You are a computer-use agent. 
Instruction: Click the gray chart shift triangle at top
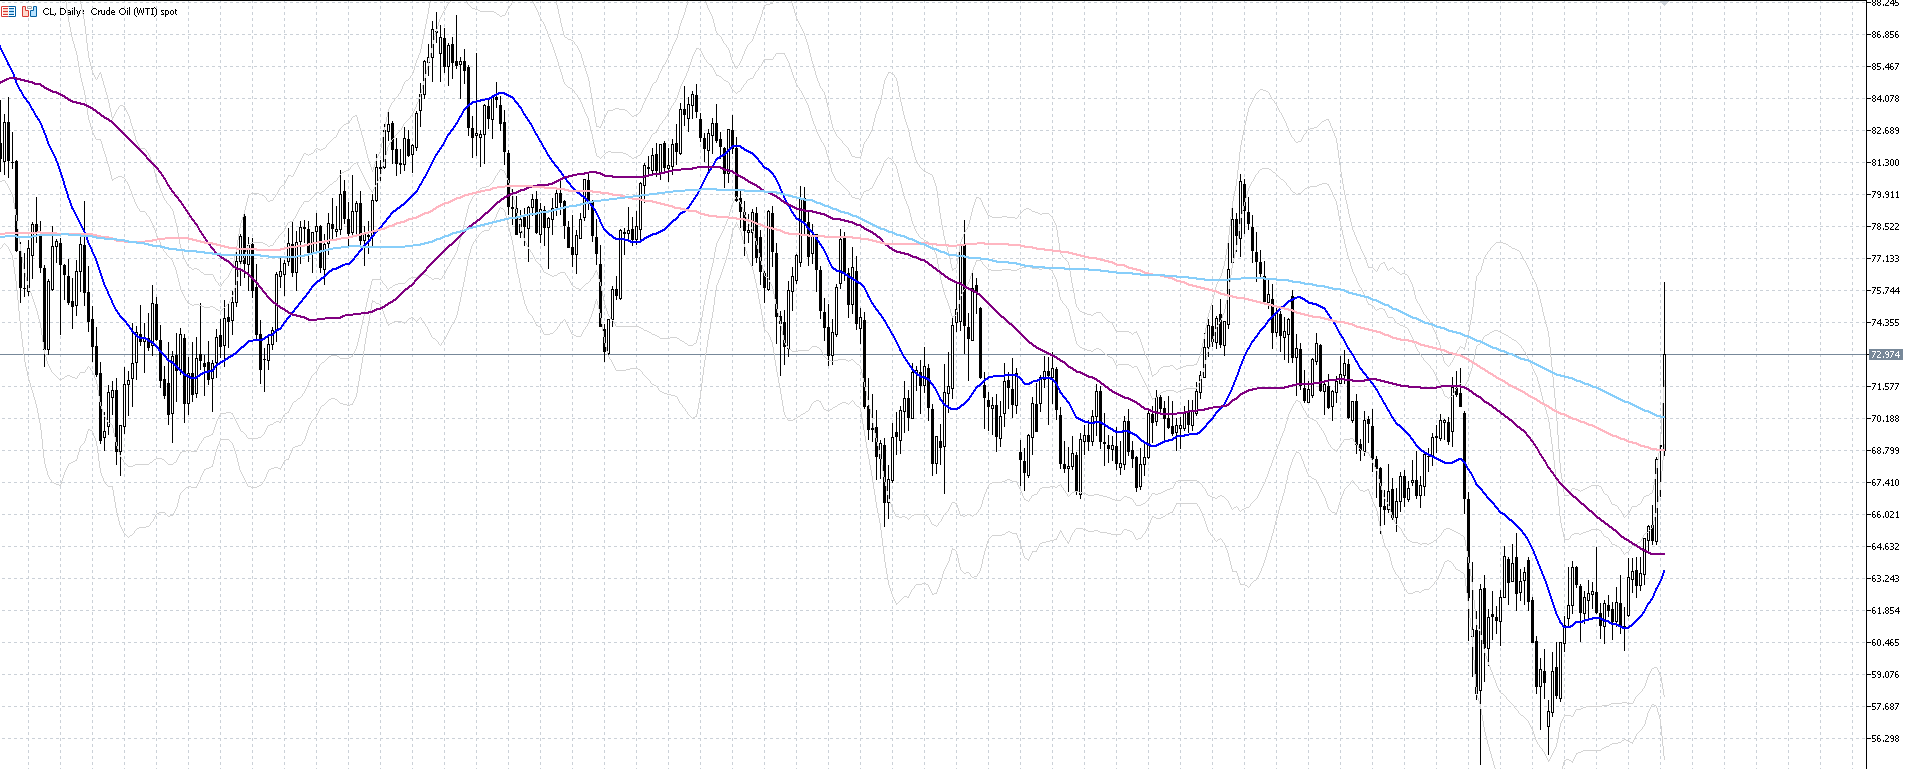pos(1665,3)
